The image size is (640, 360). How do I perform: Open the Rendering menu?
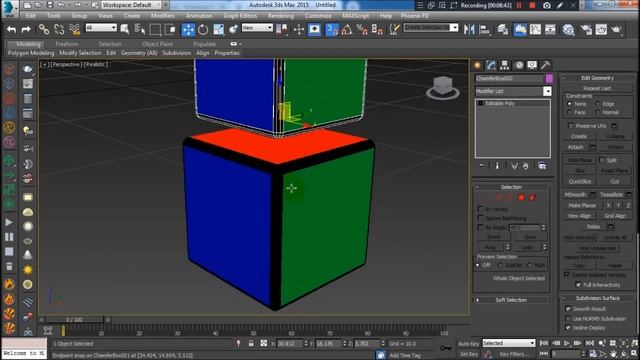(x=281, y=16)
